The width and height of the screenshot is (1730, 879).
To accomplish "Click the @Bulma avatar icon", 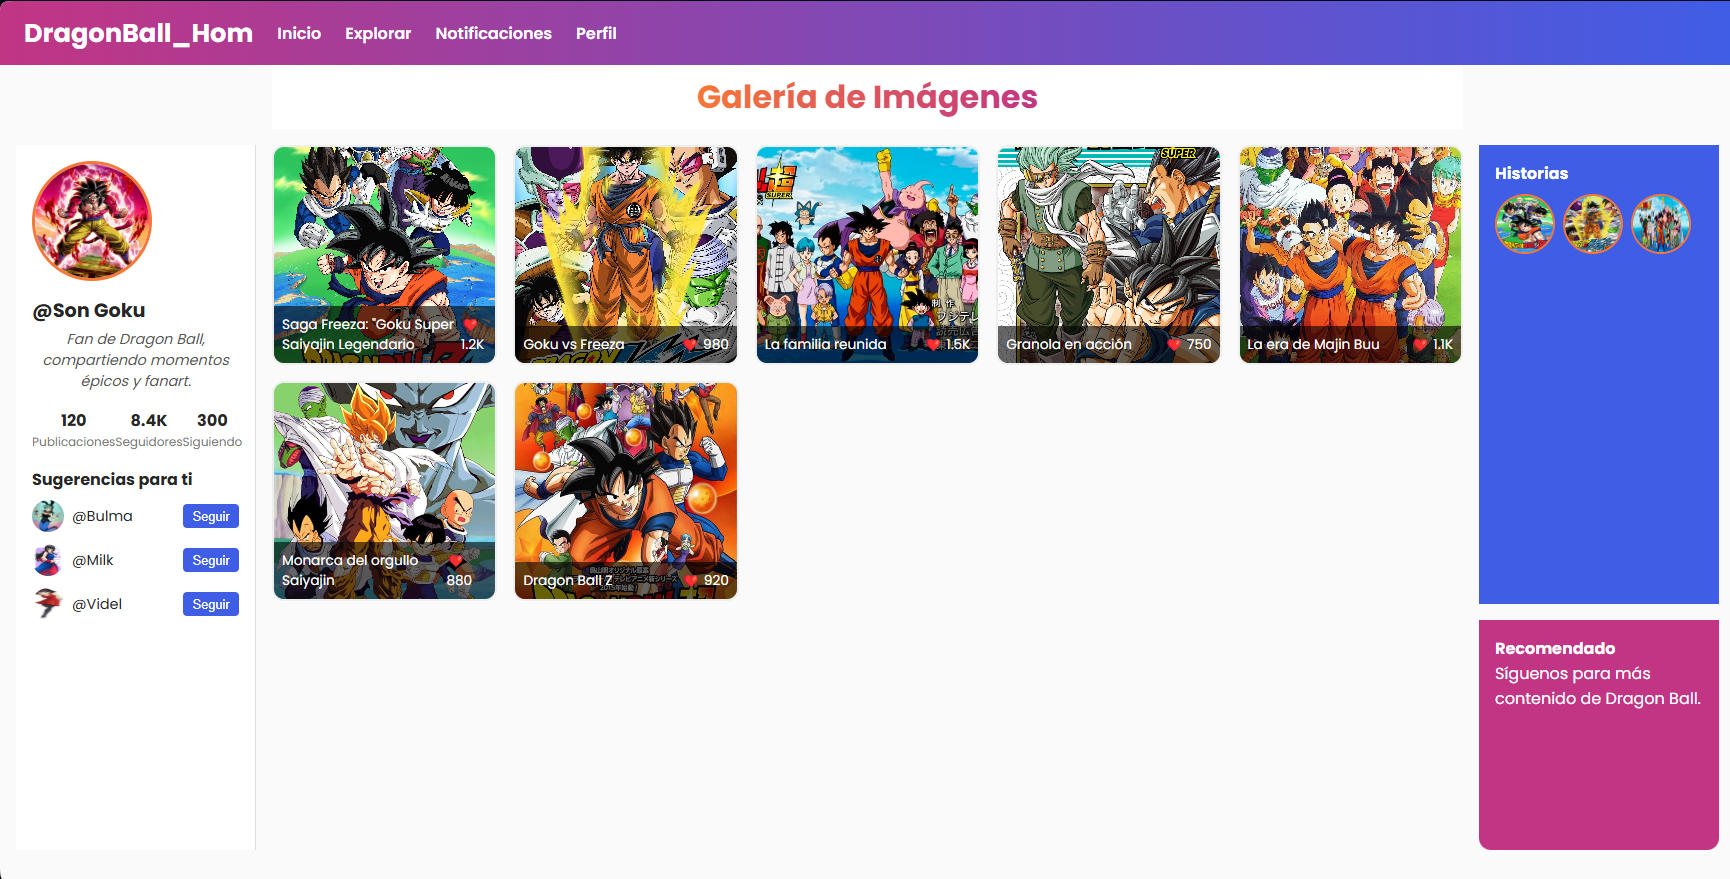I will click(48, 516).
